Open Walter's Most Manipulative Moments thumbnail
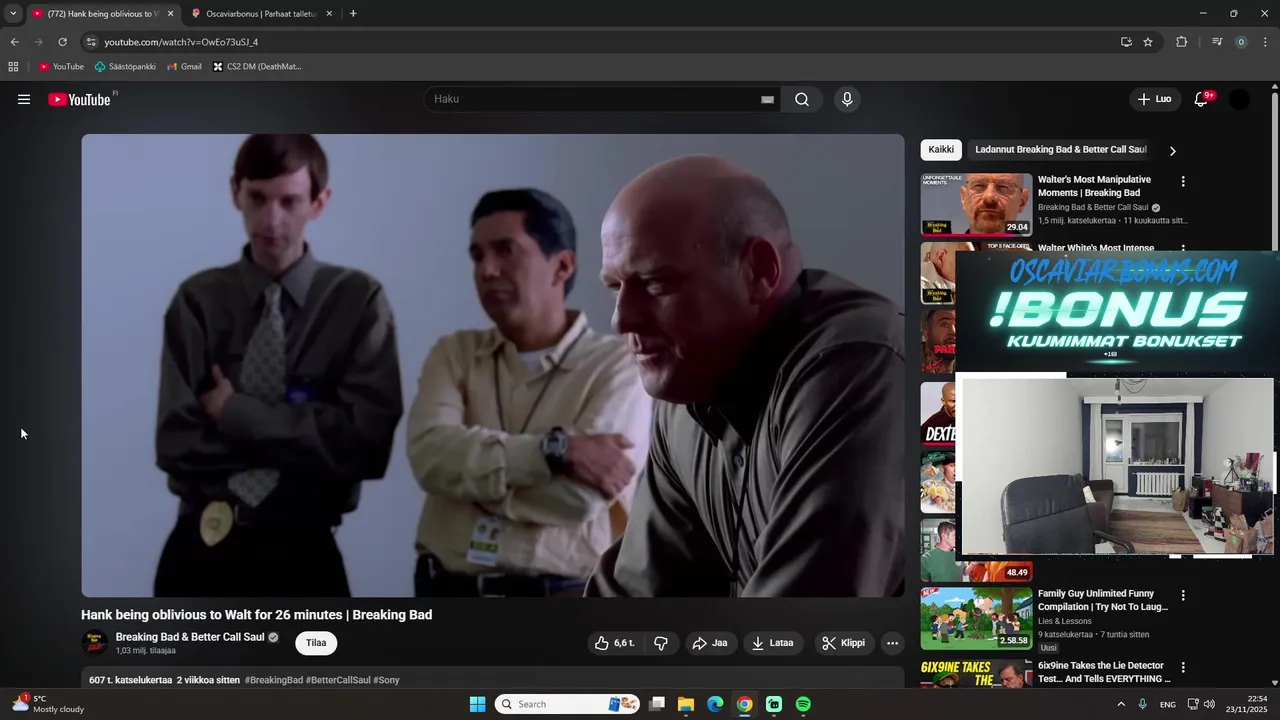1280x720 pixels. pos(976,204)
